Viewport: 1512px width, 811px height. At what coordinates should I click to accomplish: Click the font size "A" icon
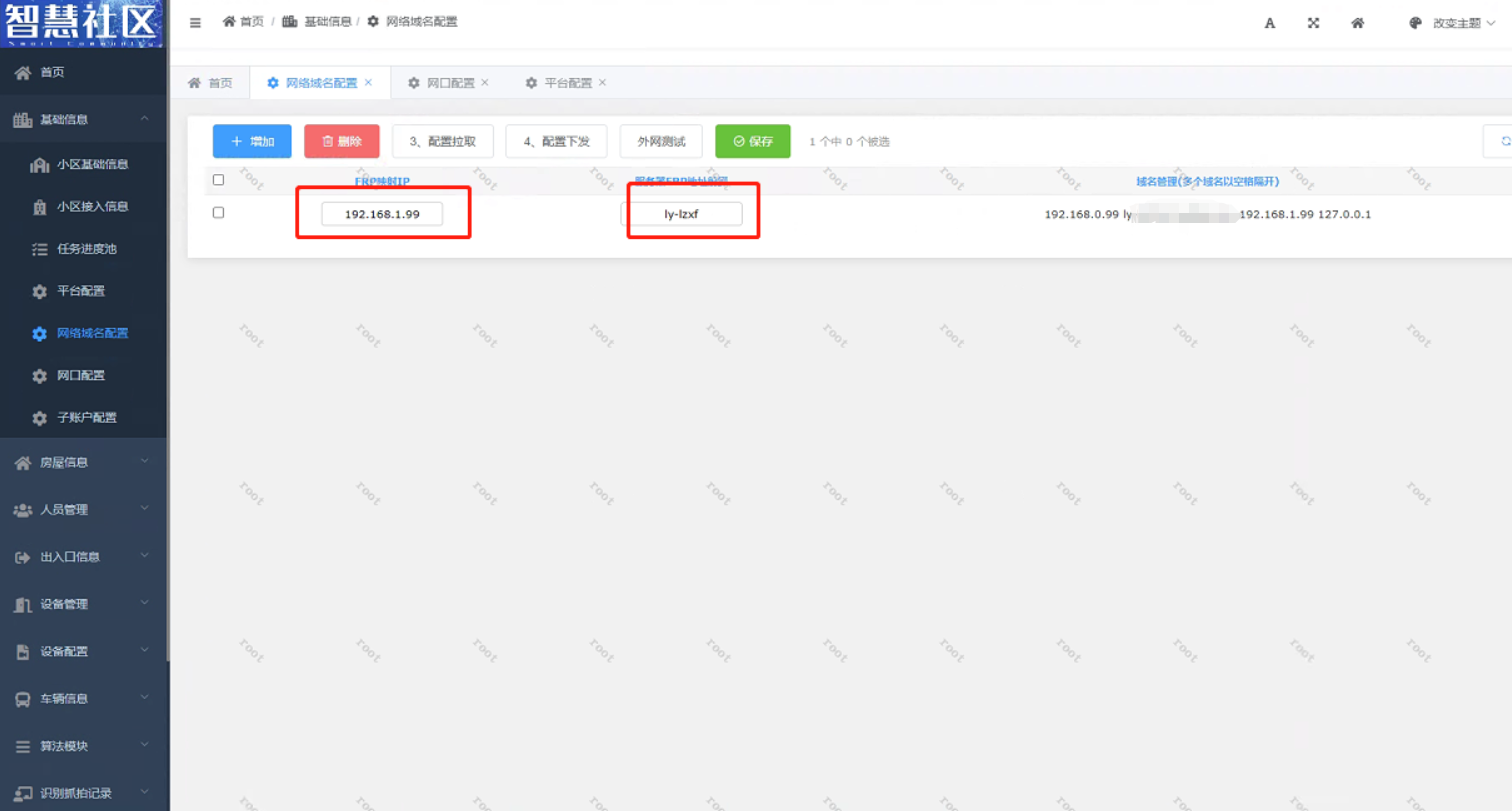(x=1270, y=23)
